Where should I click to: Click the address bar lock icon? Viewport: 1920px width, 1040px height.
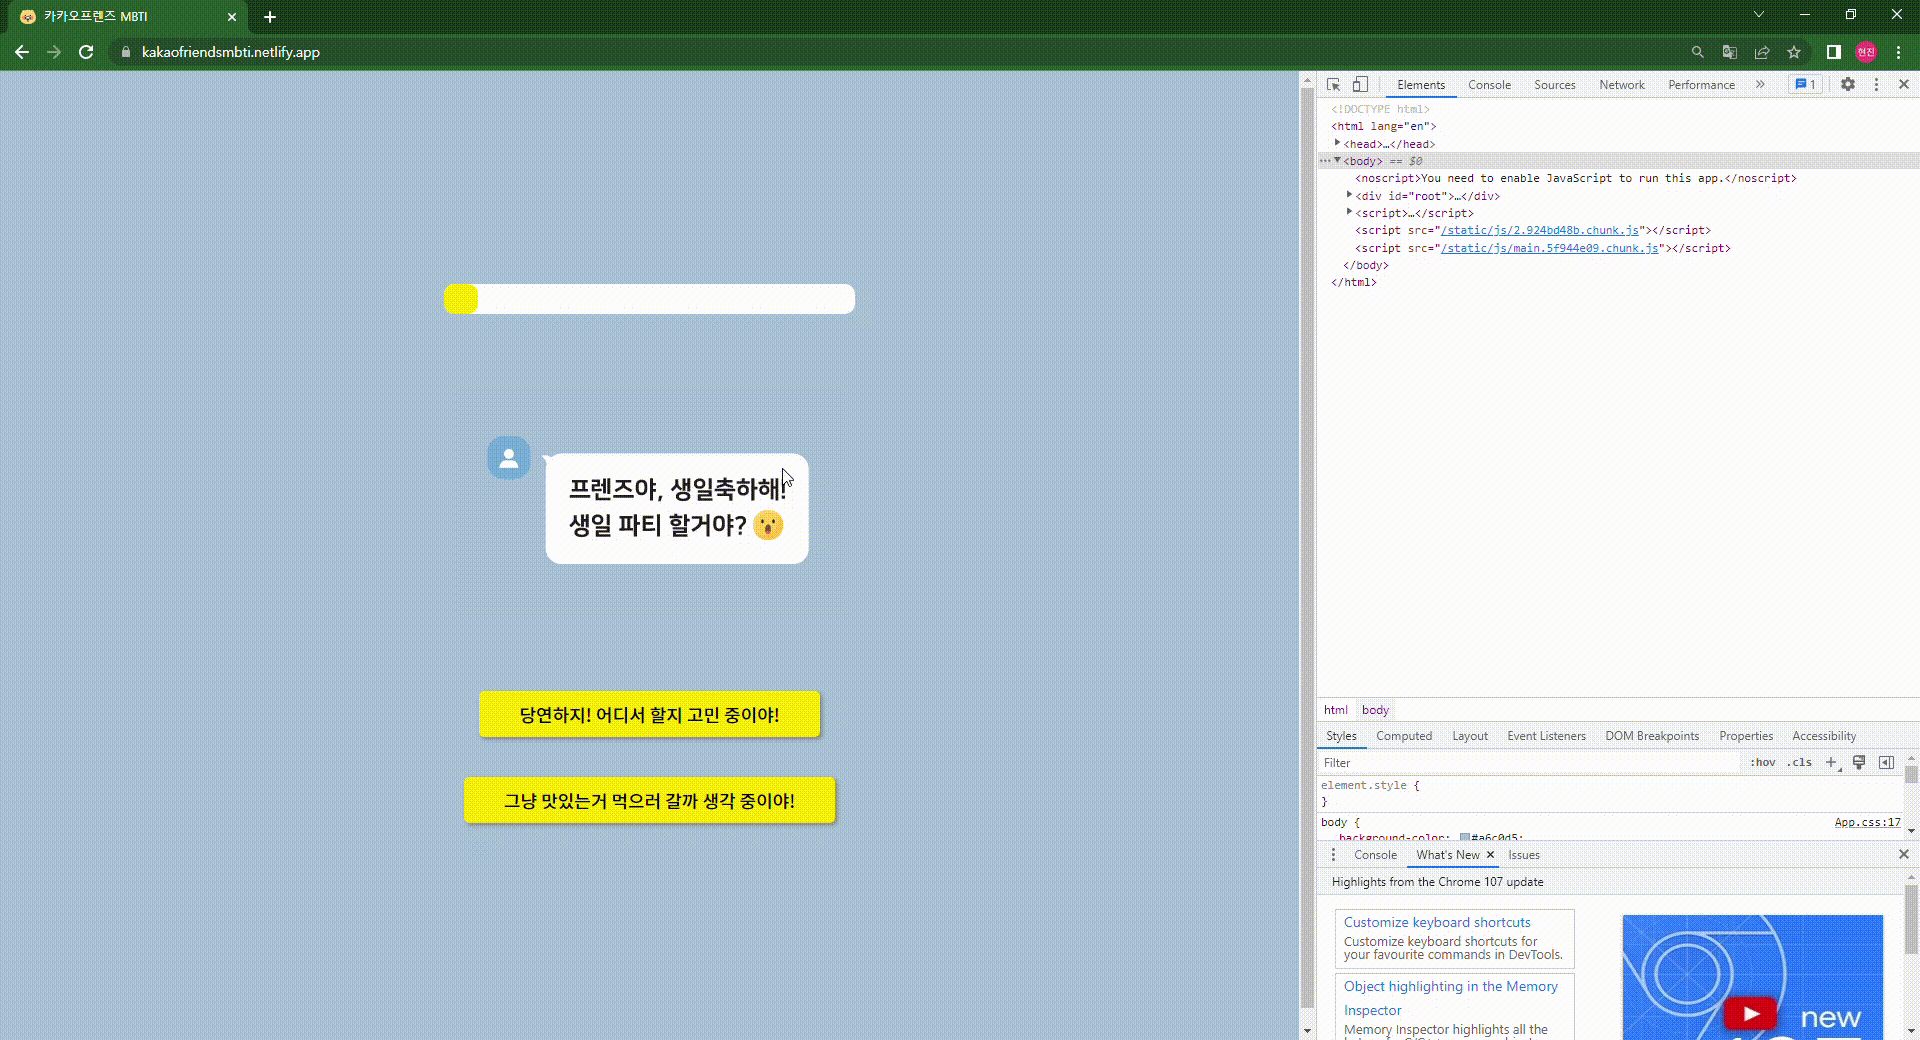125,52
